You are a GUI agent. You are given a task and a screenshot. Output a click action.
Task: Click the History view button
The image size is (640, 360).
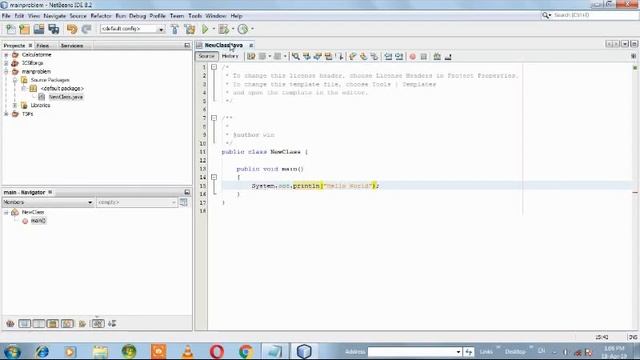click(x=230, y=56)
